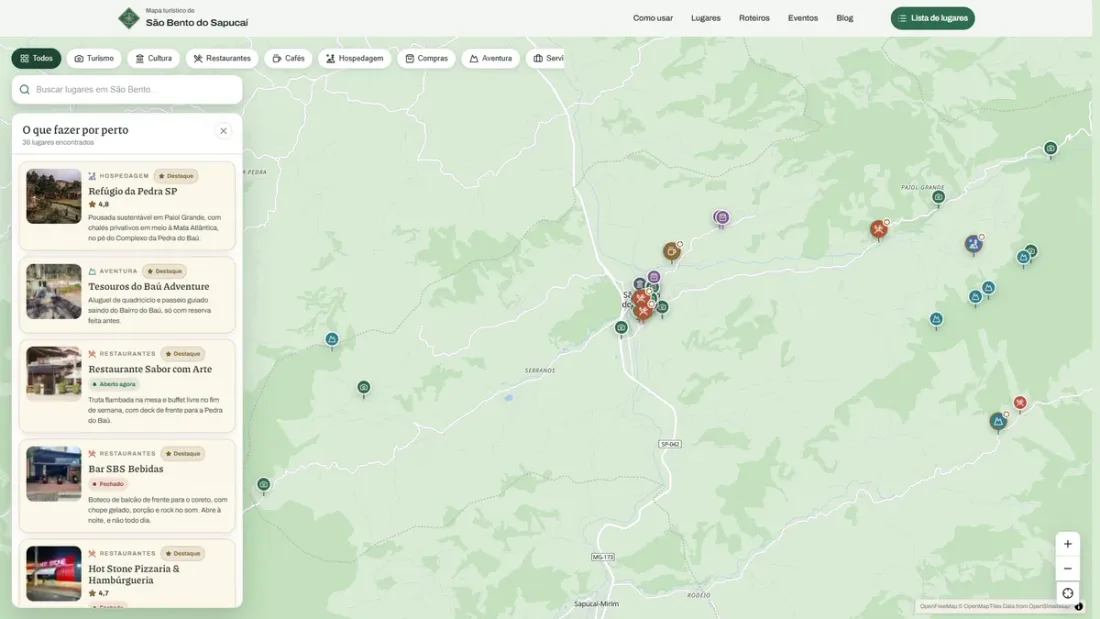Viewport: 1100px width, 619px height.
Task: Click the São Bento do Sapucaí logo icon
Action: click(128, 18)
